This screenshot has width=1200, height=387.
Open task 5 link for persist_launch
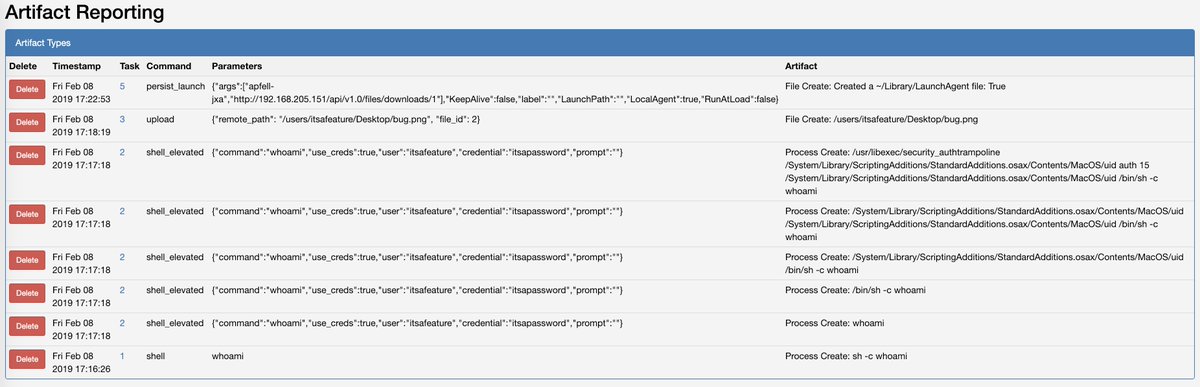(122, 87)
